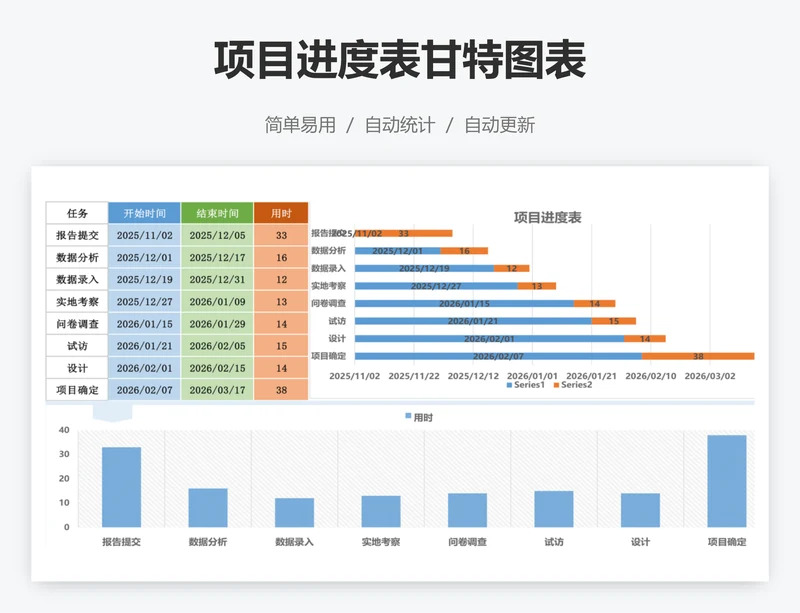Click the 问卷调查 task cell in table

[x=77, y=324]
